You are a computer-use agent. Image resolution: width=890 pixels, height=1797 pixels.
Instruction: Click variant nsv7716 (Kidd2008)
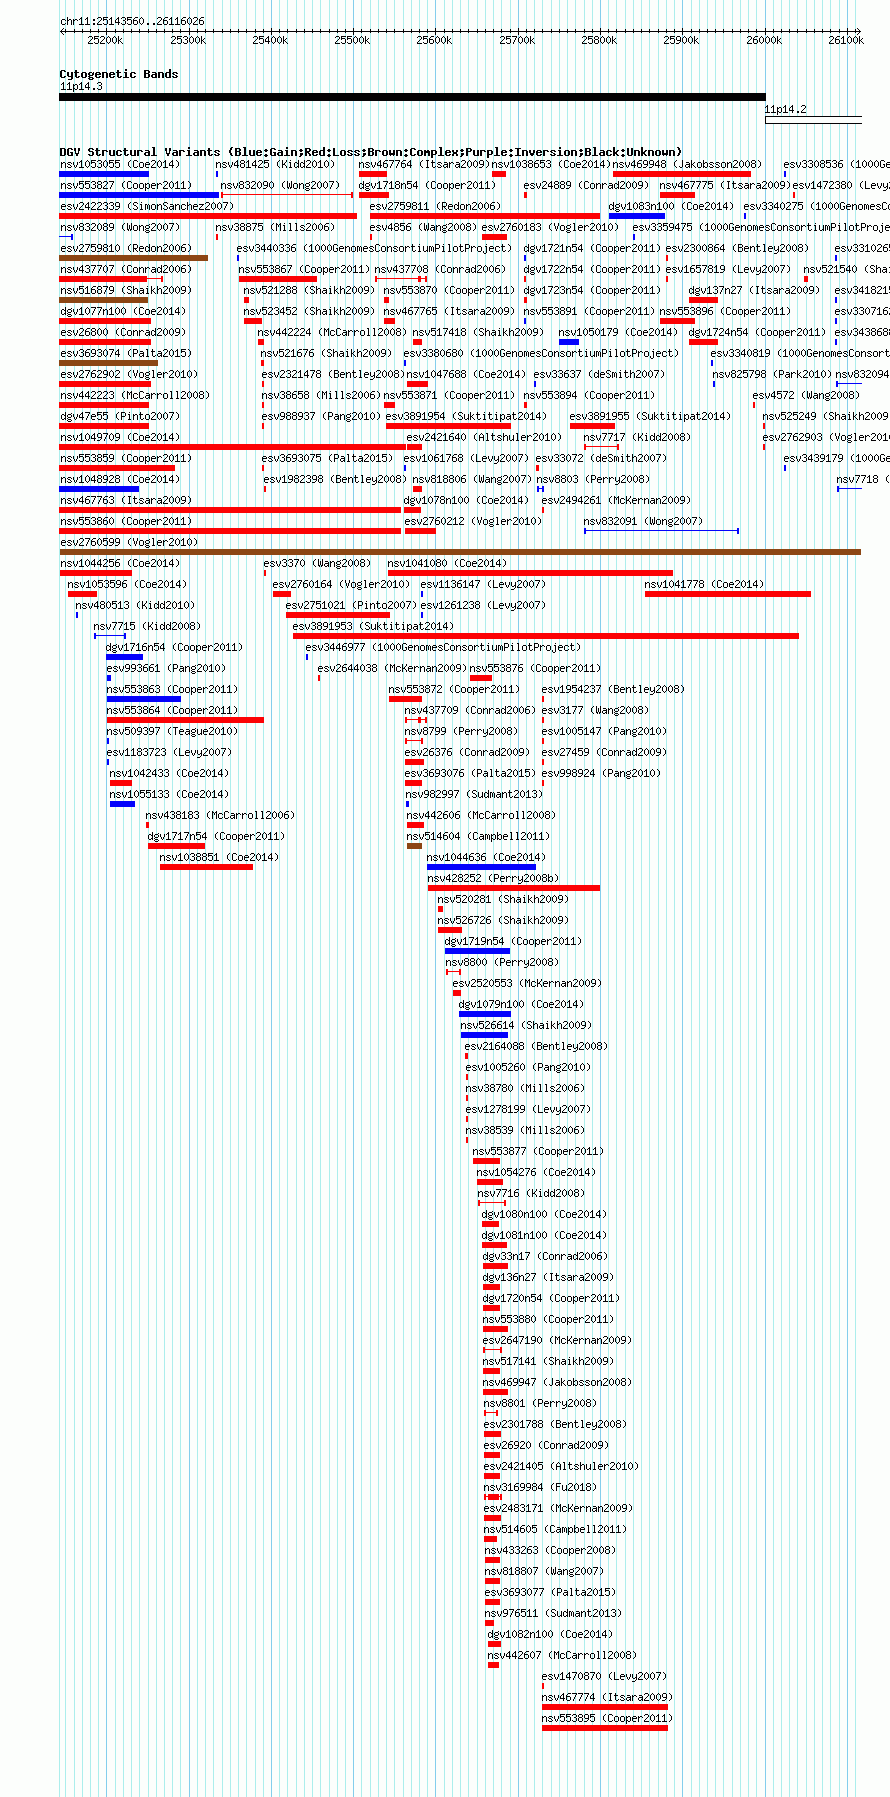click(531, 1193)
